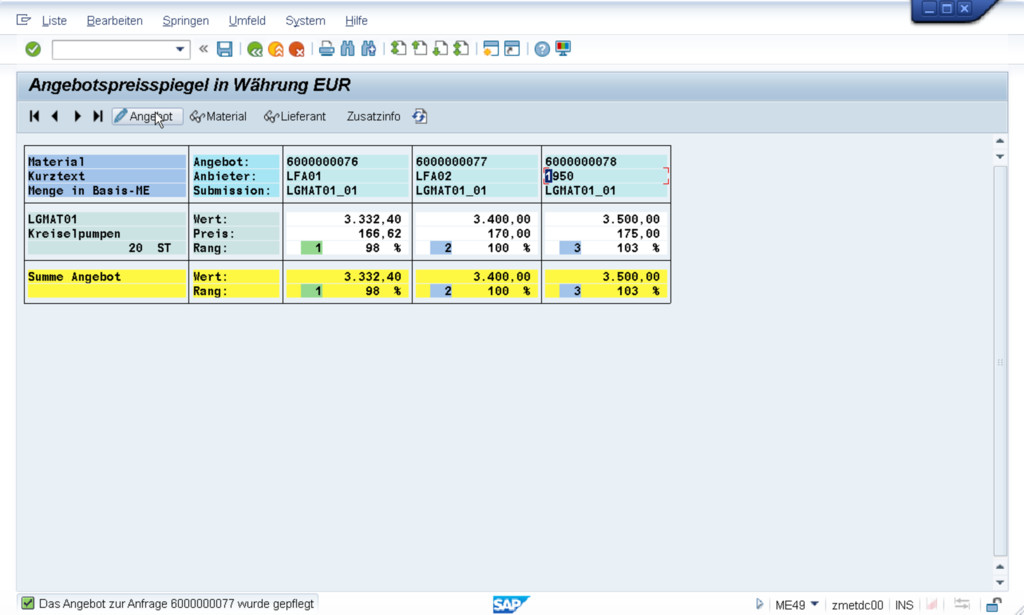Open the Liste menu
The image size is (1024, 615).
(54, 21)
